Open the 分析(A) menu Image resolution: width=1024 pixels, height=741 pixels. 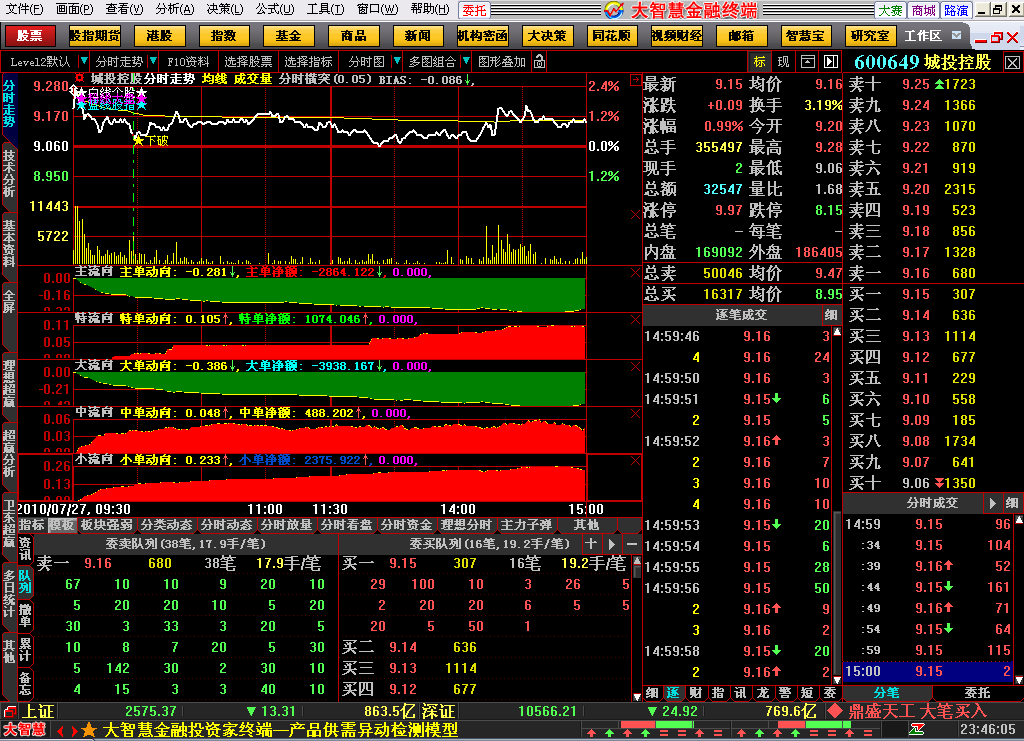(175, 9)
